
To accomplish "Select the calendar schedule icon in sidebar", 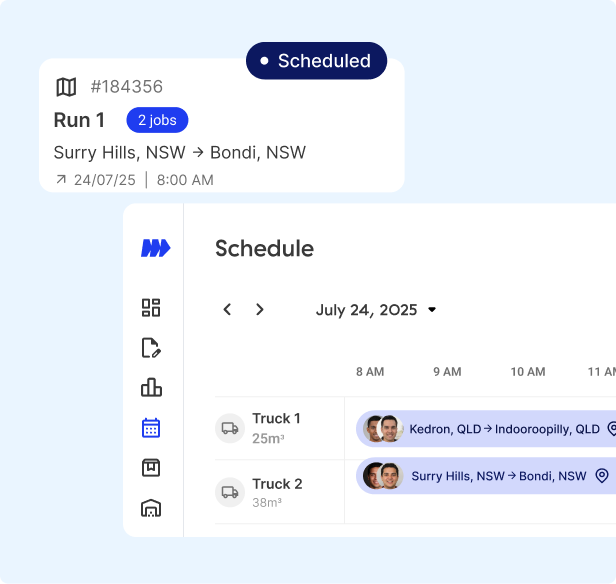I will [x=151, y=428].
